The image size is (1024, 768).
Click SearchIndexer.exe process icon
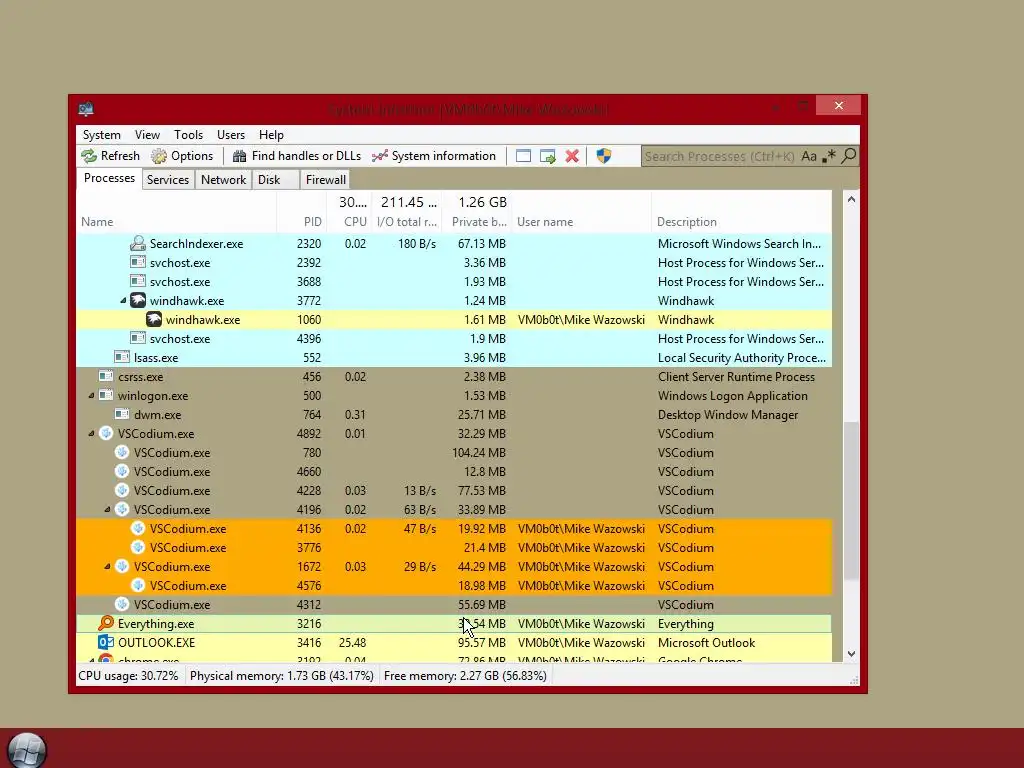click(138, 244)
